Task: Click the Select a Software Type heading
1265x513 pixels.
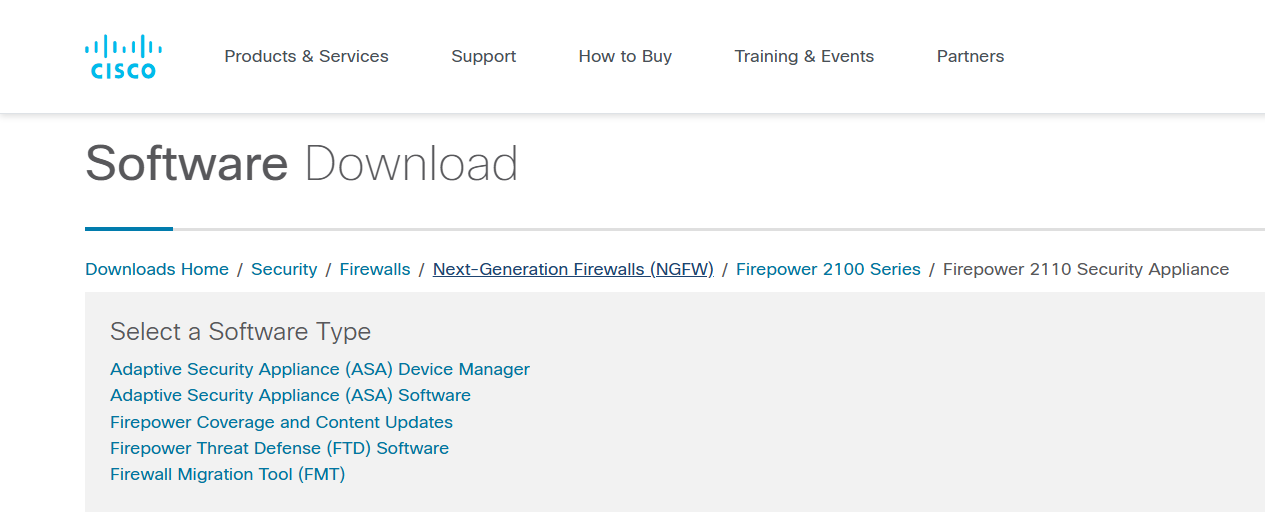Action: 240,332
